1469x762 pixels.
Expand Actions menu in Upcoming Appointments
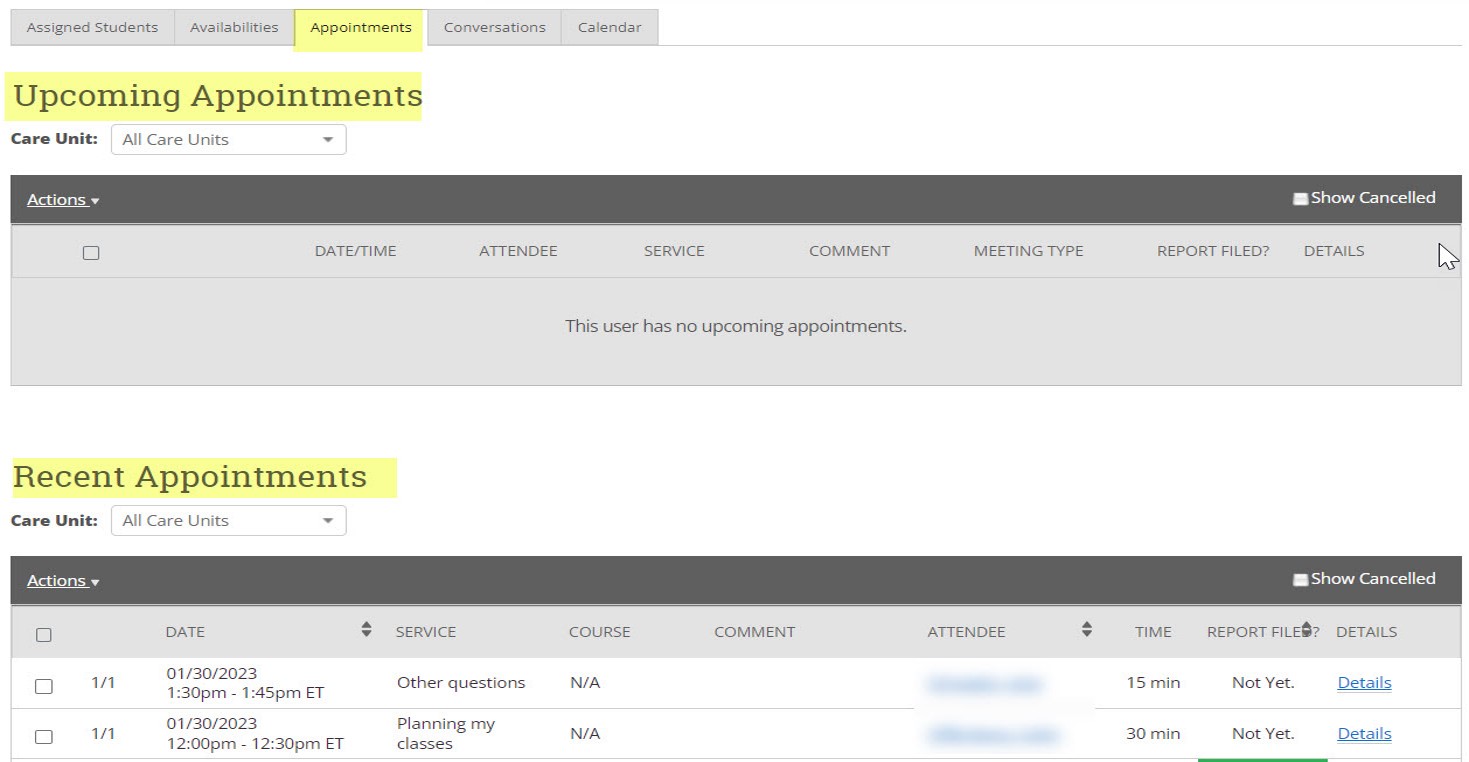(x=62, y=200)
